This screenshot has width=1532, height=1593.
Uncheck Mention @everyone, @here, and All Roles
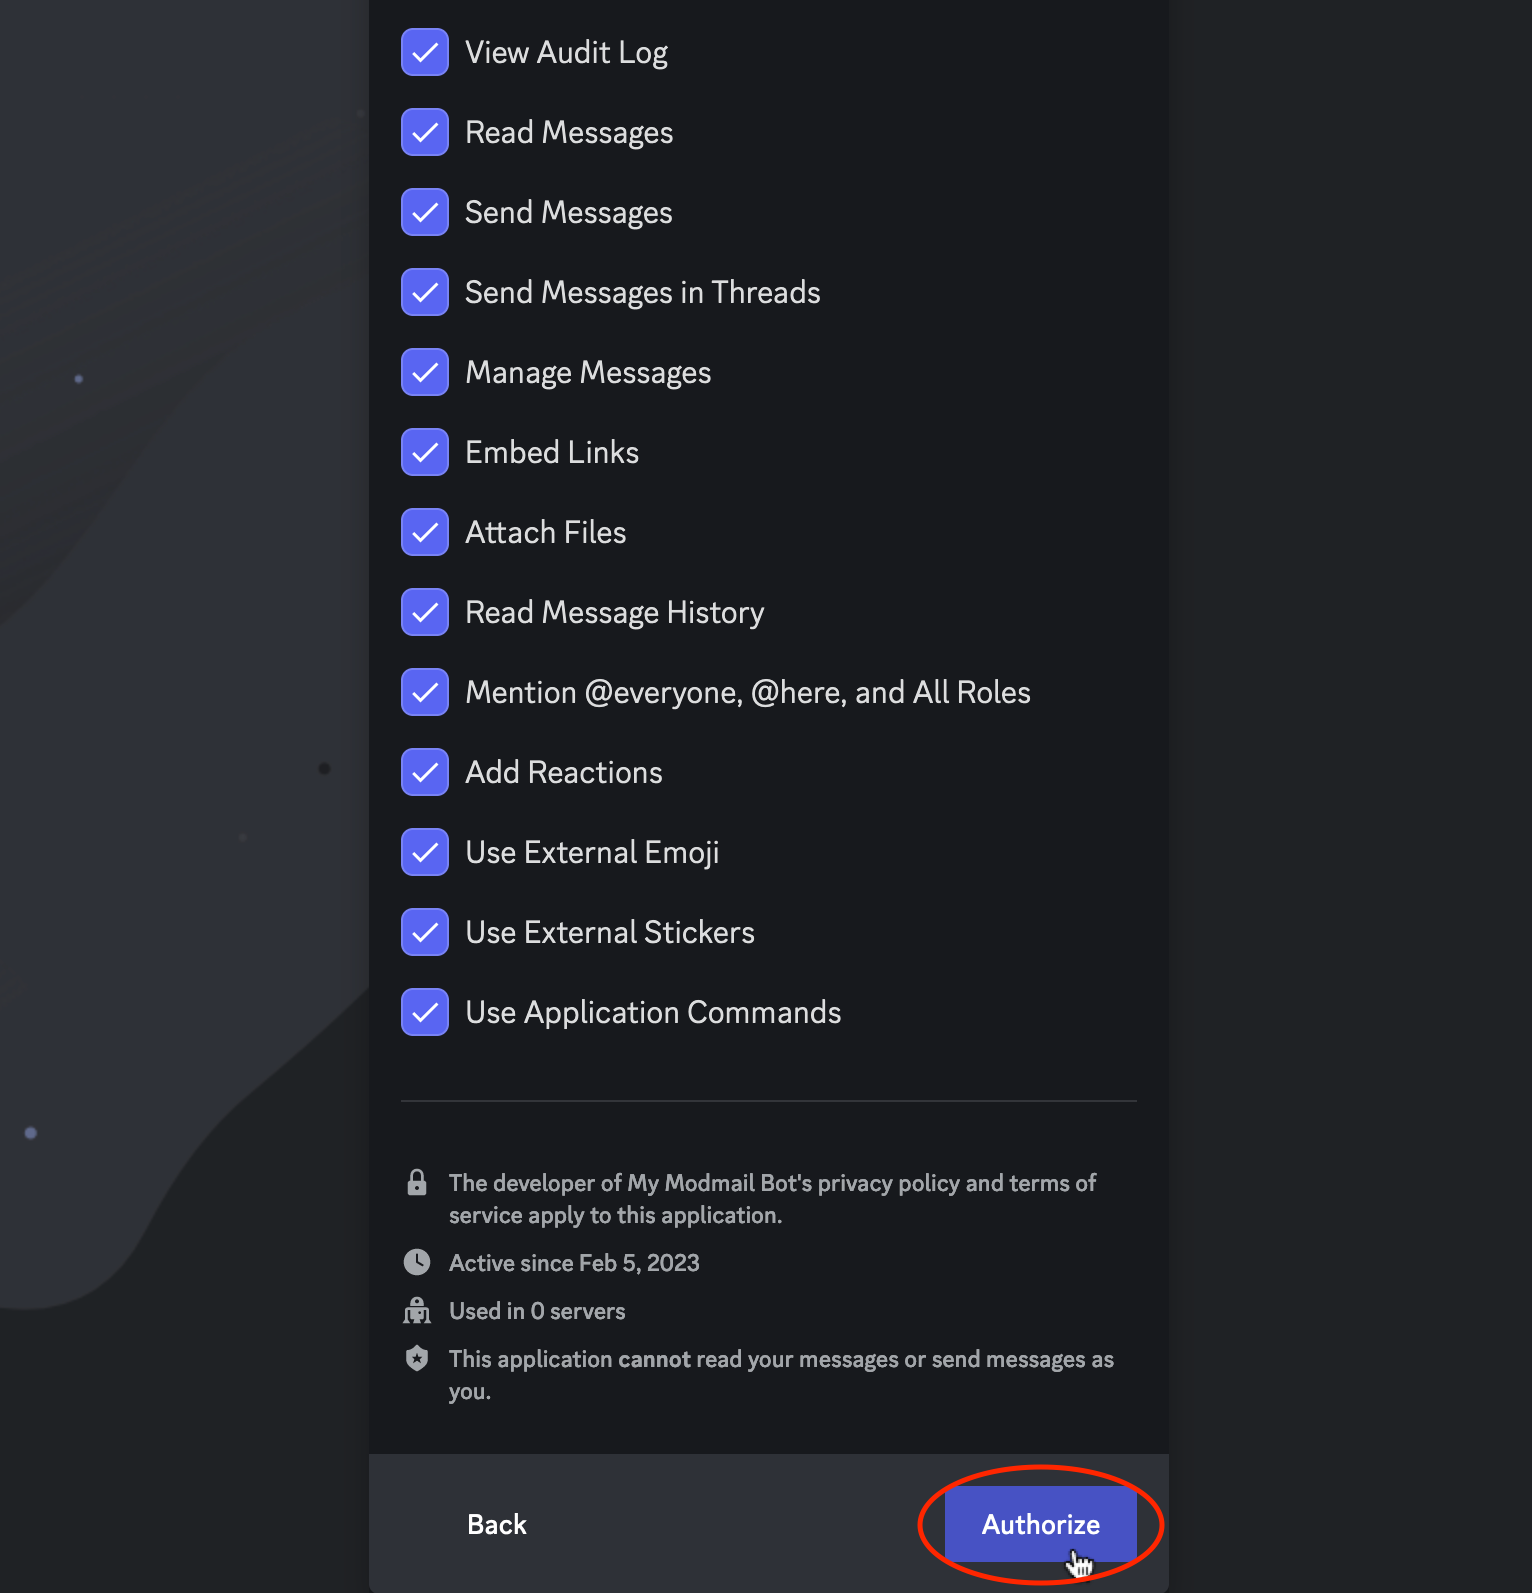point(424,691)
